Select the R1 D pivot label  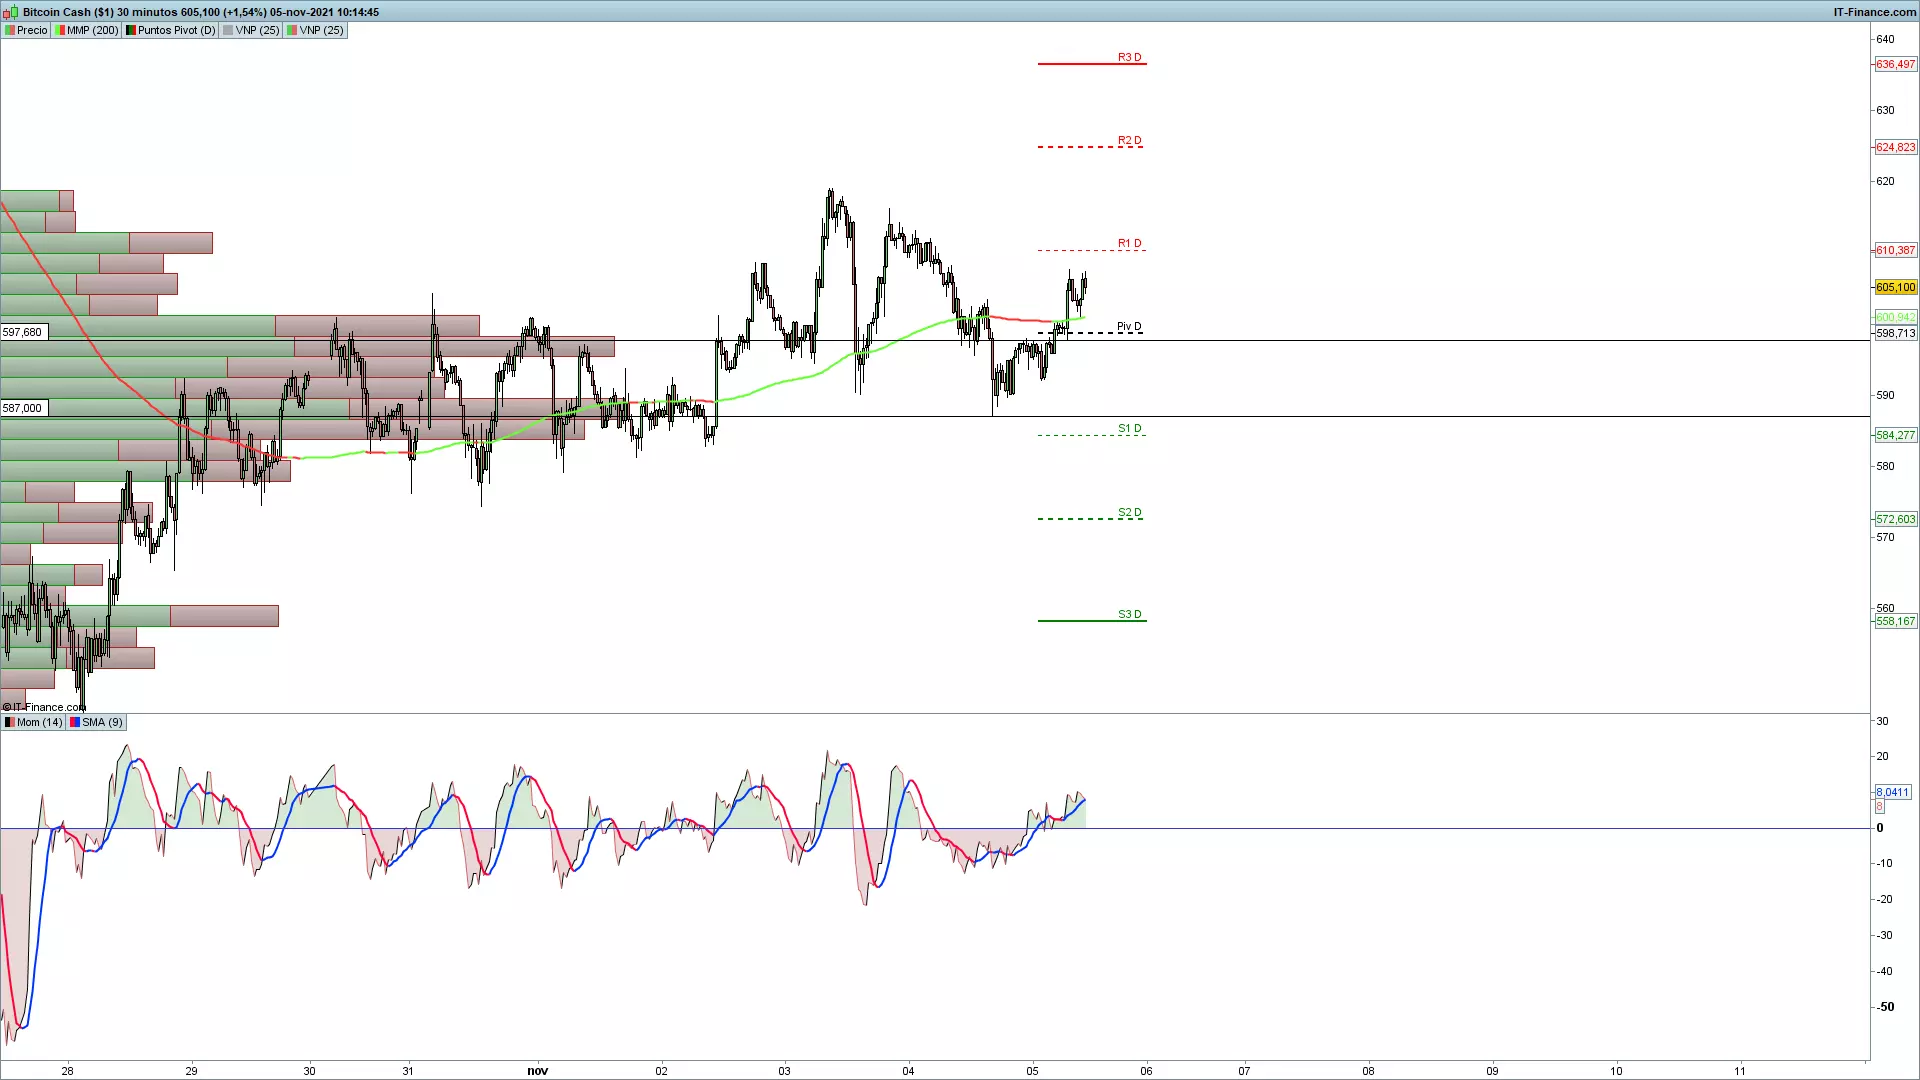1129,243
